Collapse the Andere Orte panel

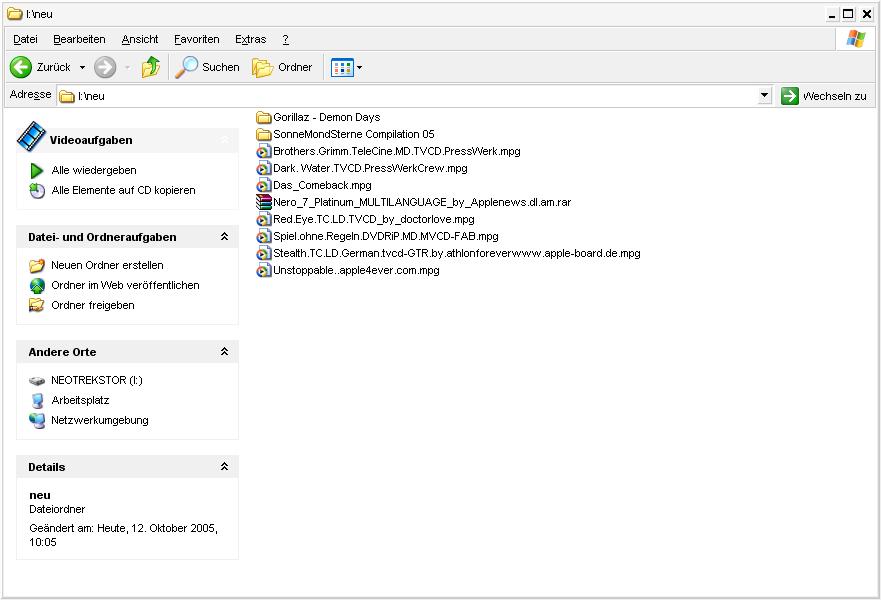click(x=224, y=352)
